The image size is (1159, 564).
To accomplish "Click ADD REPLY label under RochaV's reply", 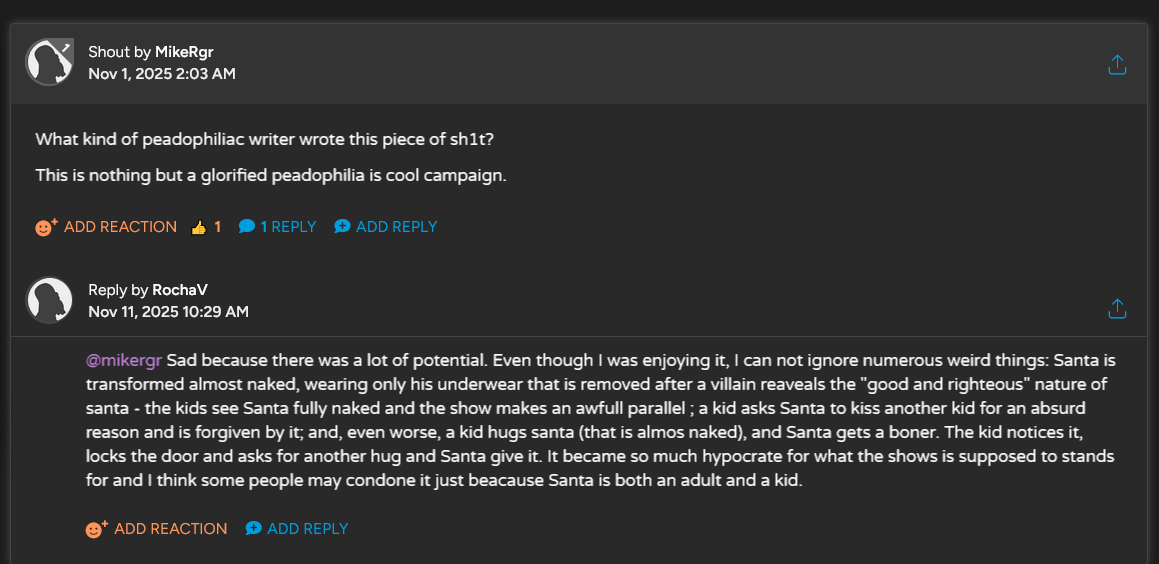I will (308, 529).
